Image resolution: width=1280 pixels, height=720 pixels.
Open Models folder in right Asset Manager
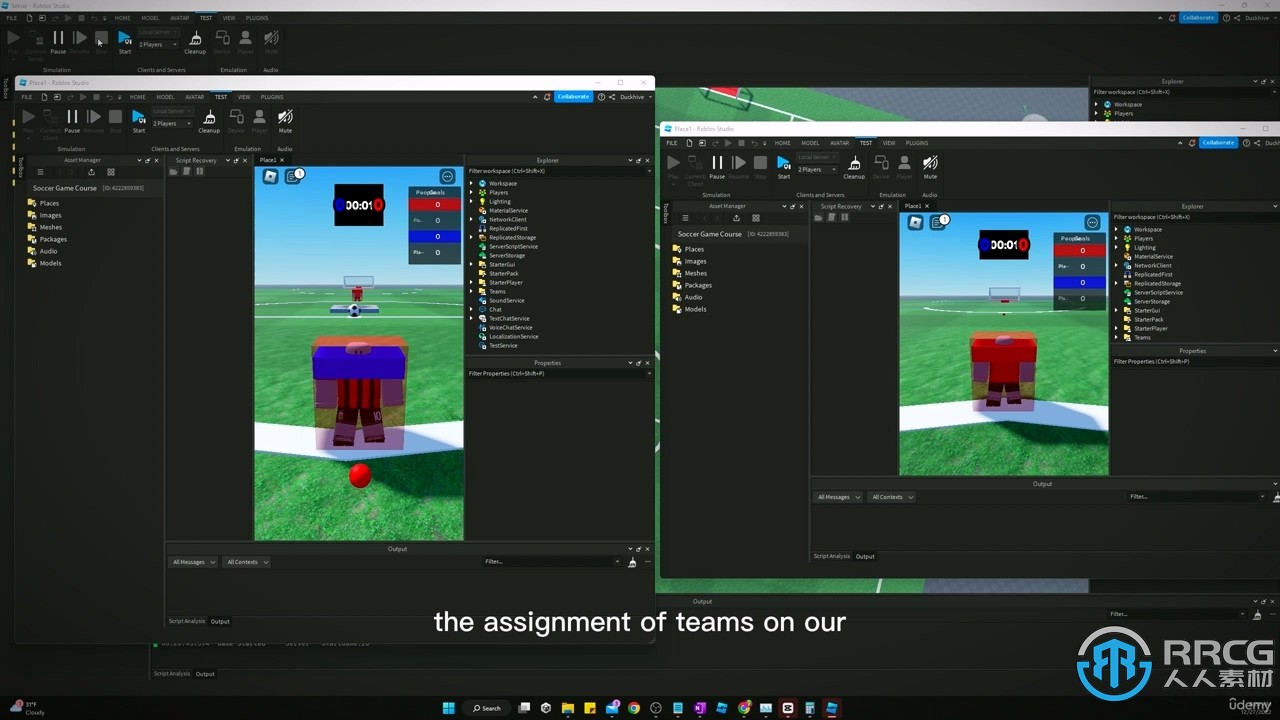(x=690, y=309)
